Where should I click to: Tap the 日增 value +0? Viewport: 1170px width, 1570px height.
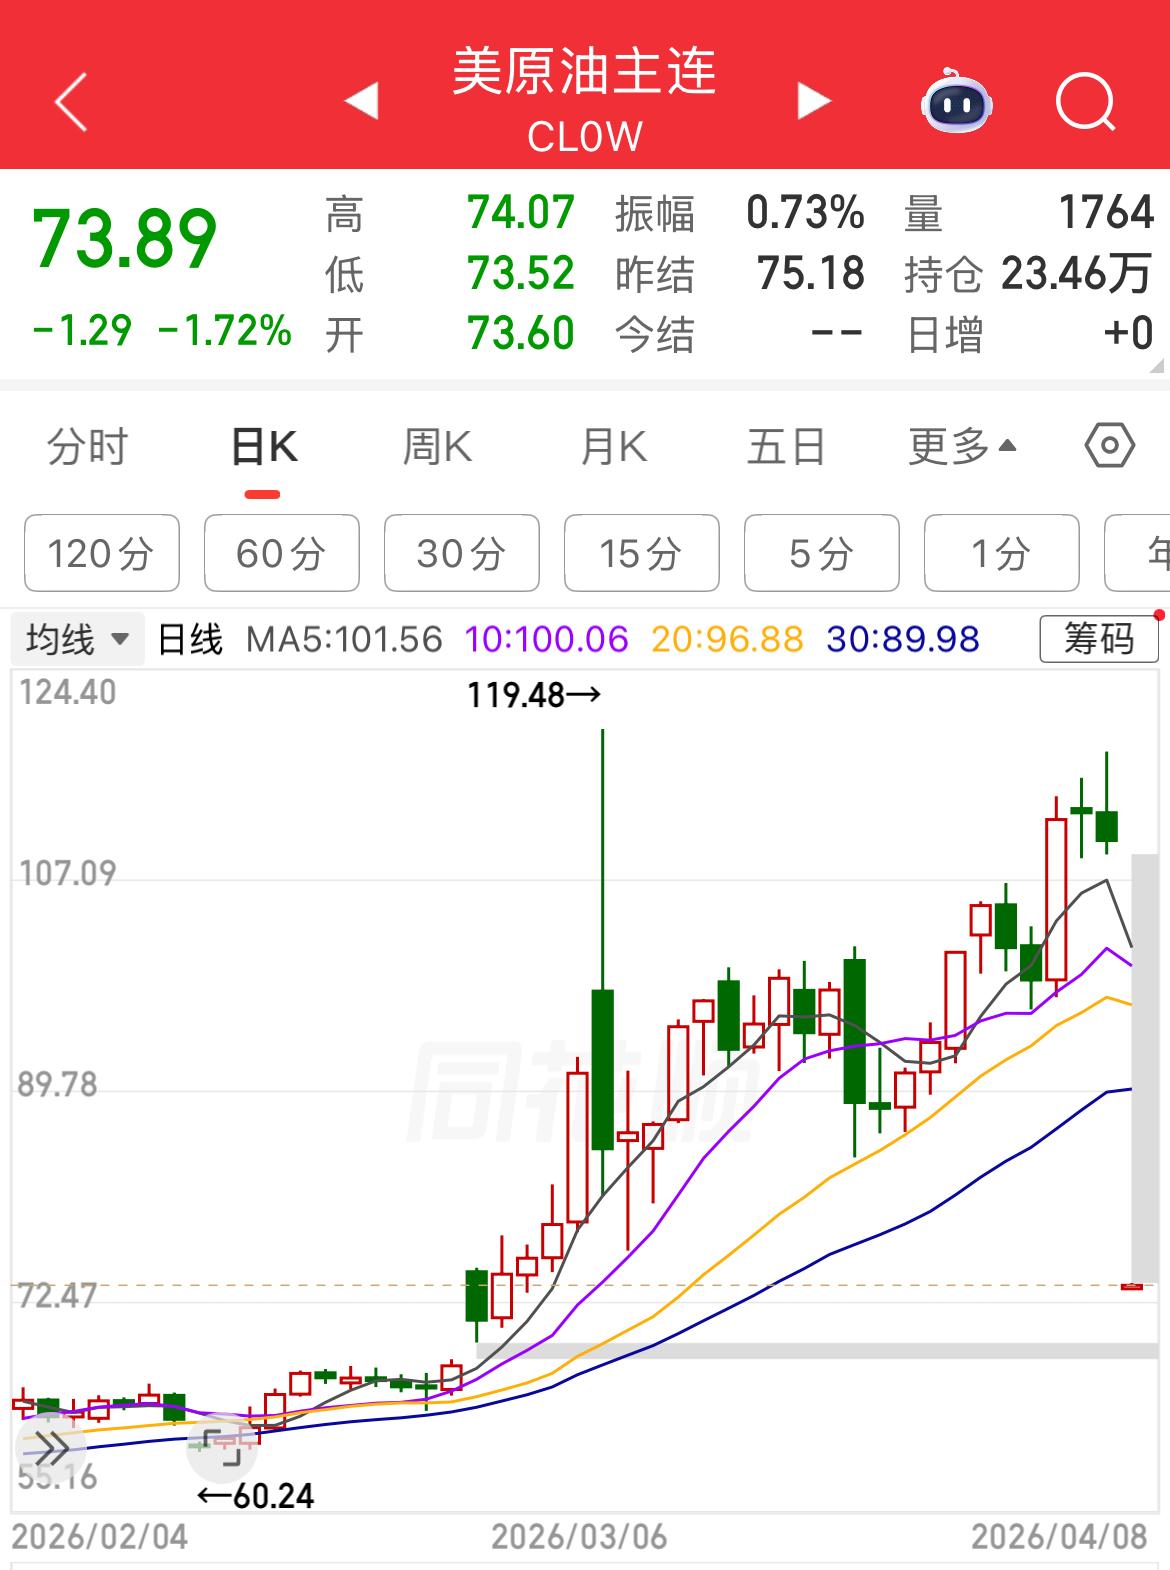pos(1128,333)
